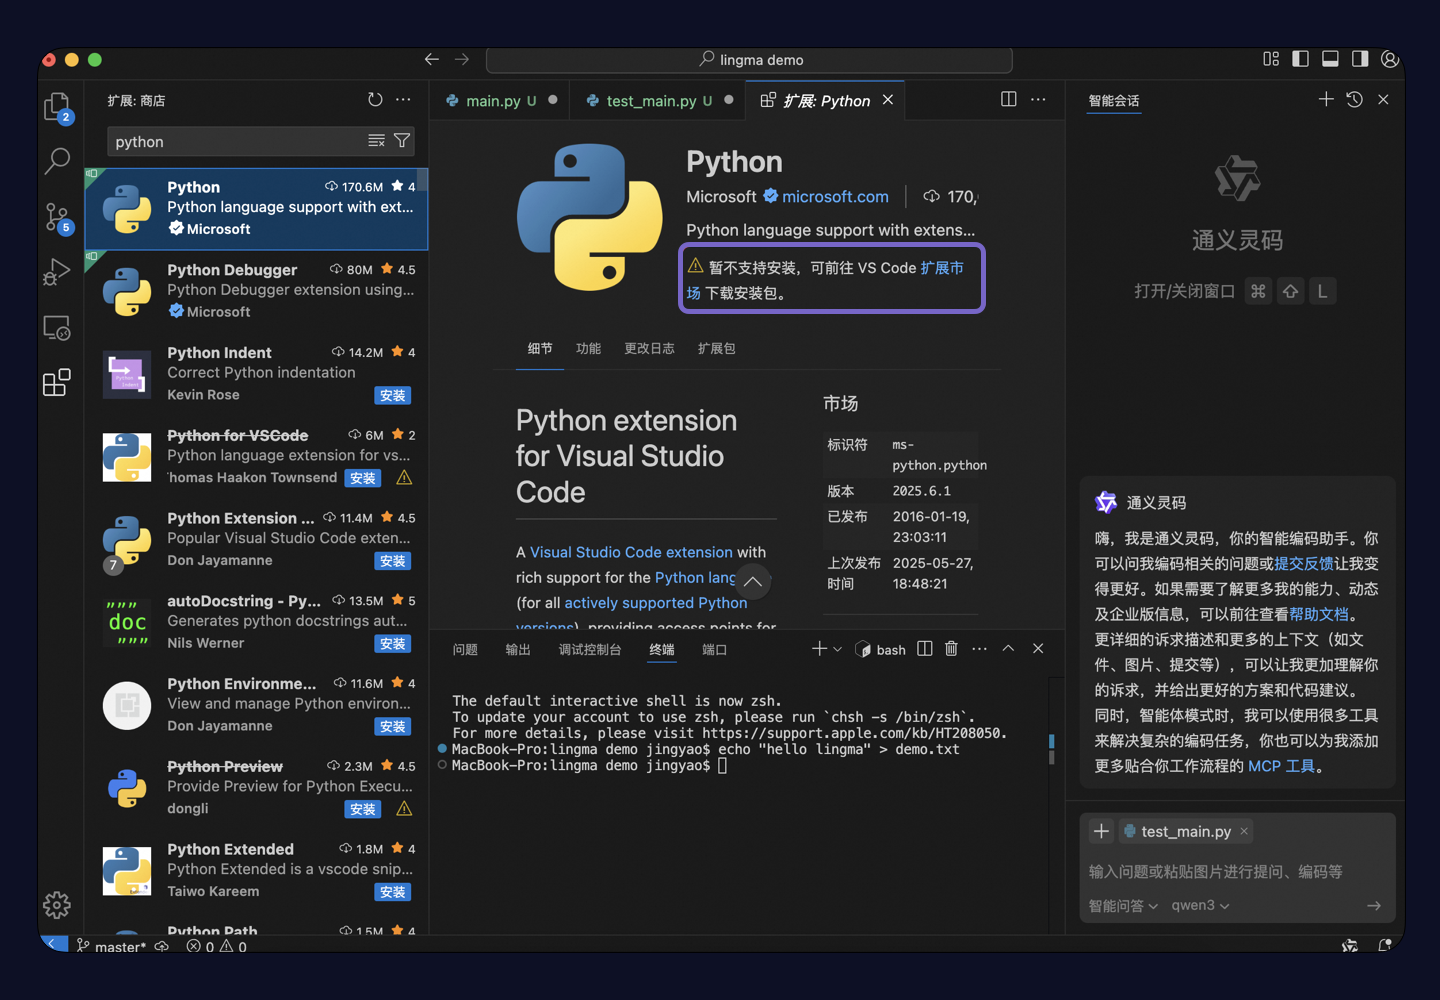Open the MCP 工具 link
Screen dimensions: 1440x1000
[x=1281, y=766]
